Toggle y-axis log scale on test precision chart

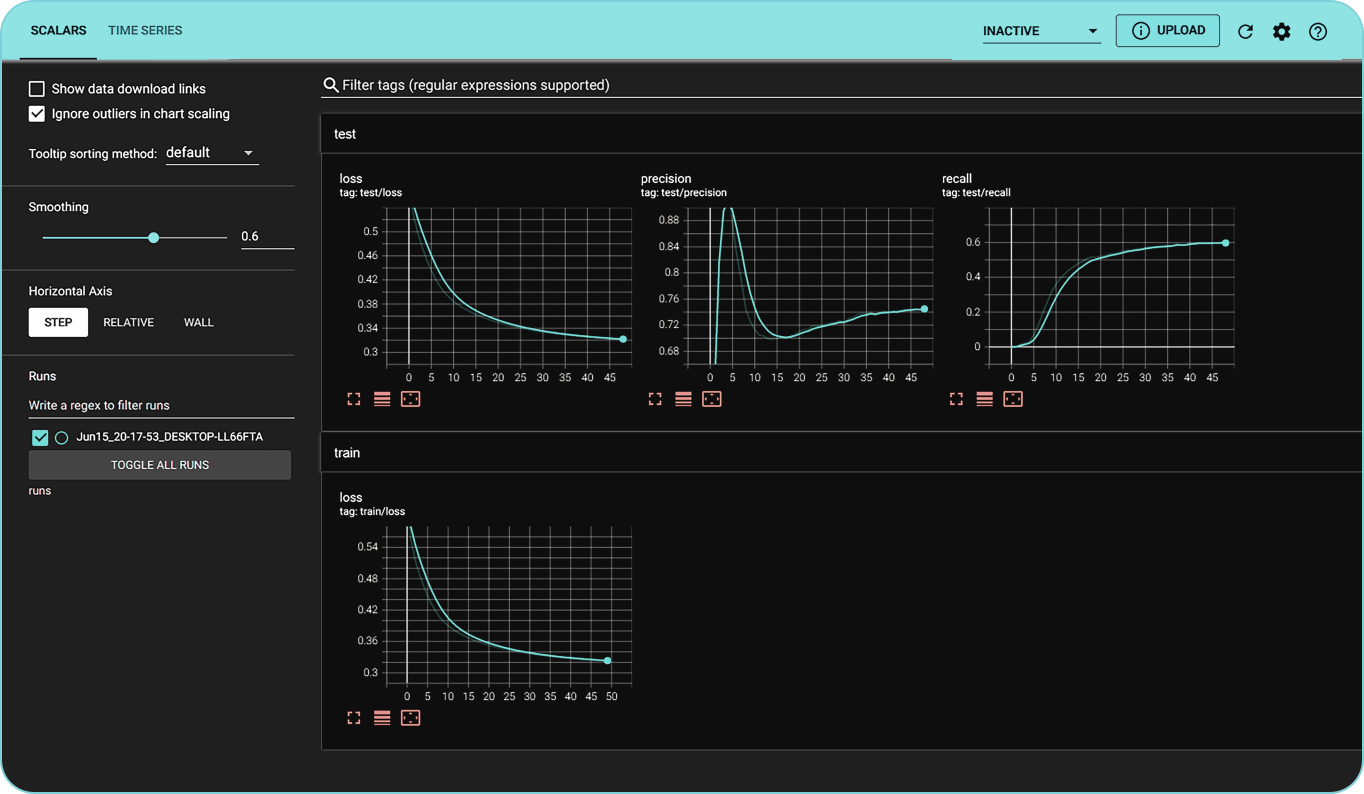(683, 399)
